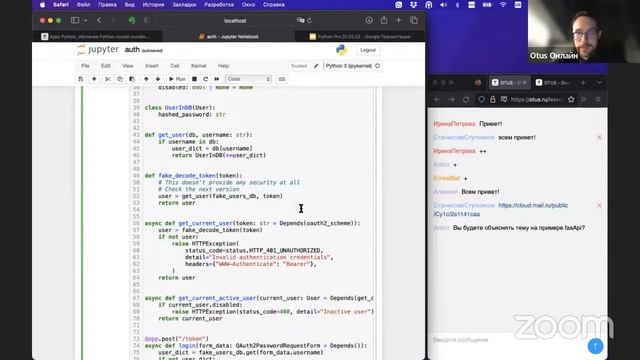
Task: Click the Python 3 (ipykernel) kernel name
Action: (x=349, y=66)
